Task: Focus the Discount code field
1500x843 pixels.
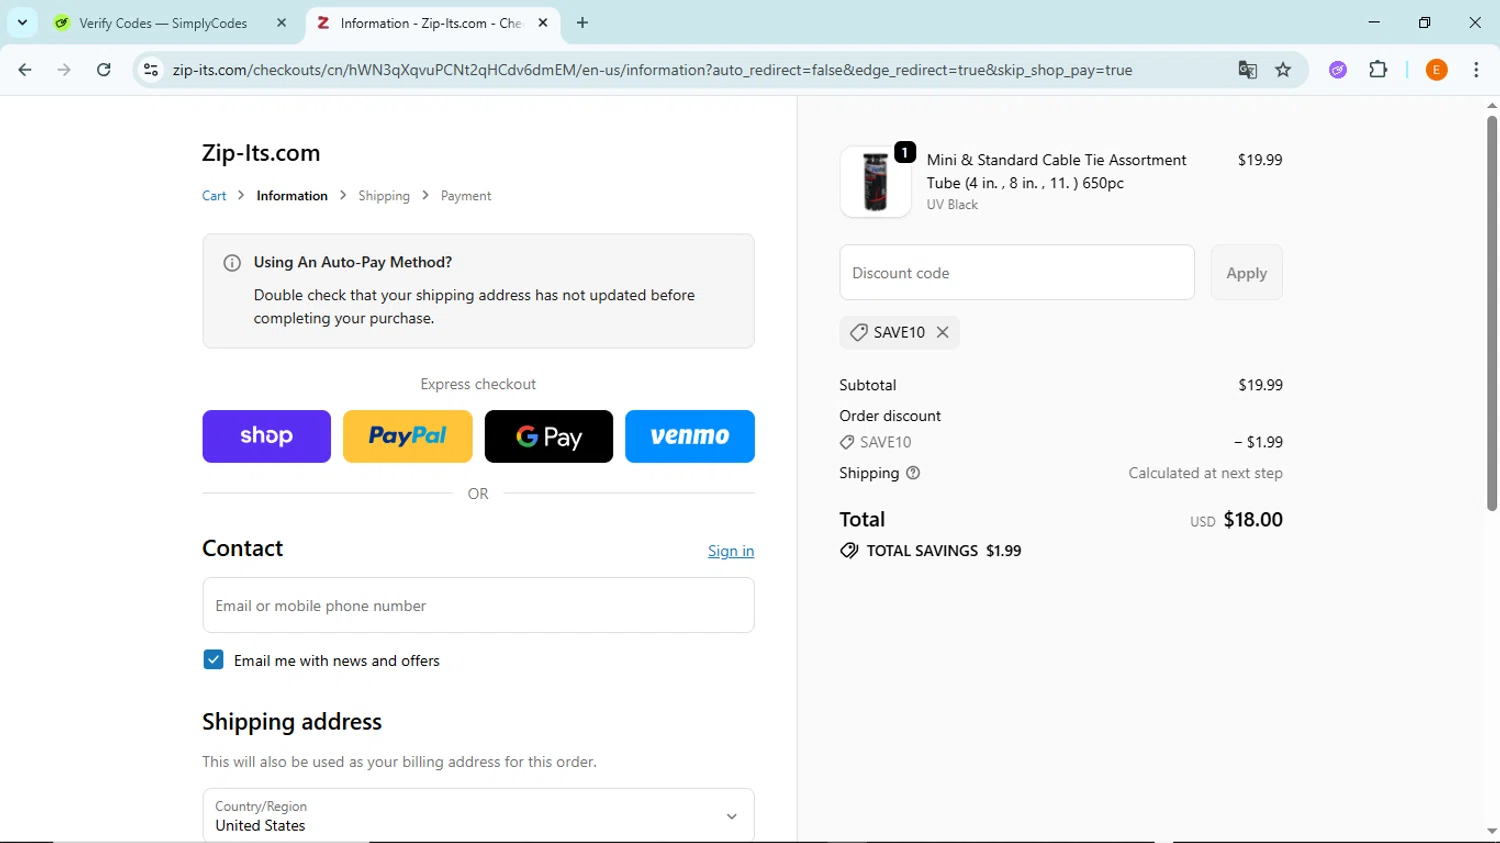Action: [1017, 272]
